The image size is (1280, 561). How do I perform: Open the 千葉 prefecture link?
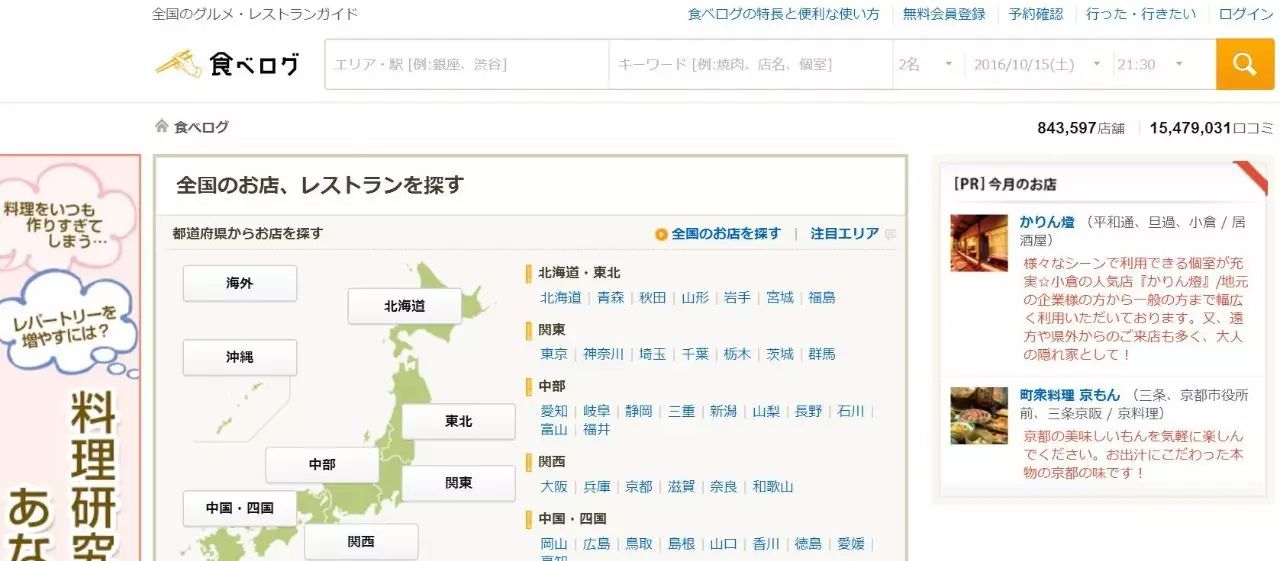click(695, 354)
